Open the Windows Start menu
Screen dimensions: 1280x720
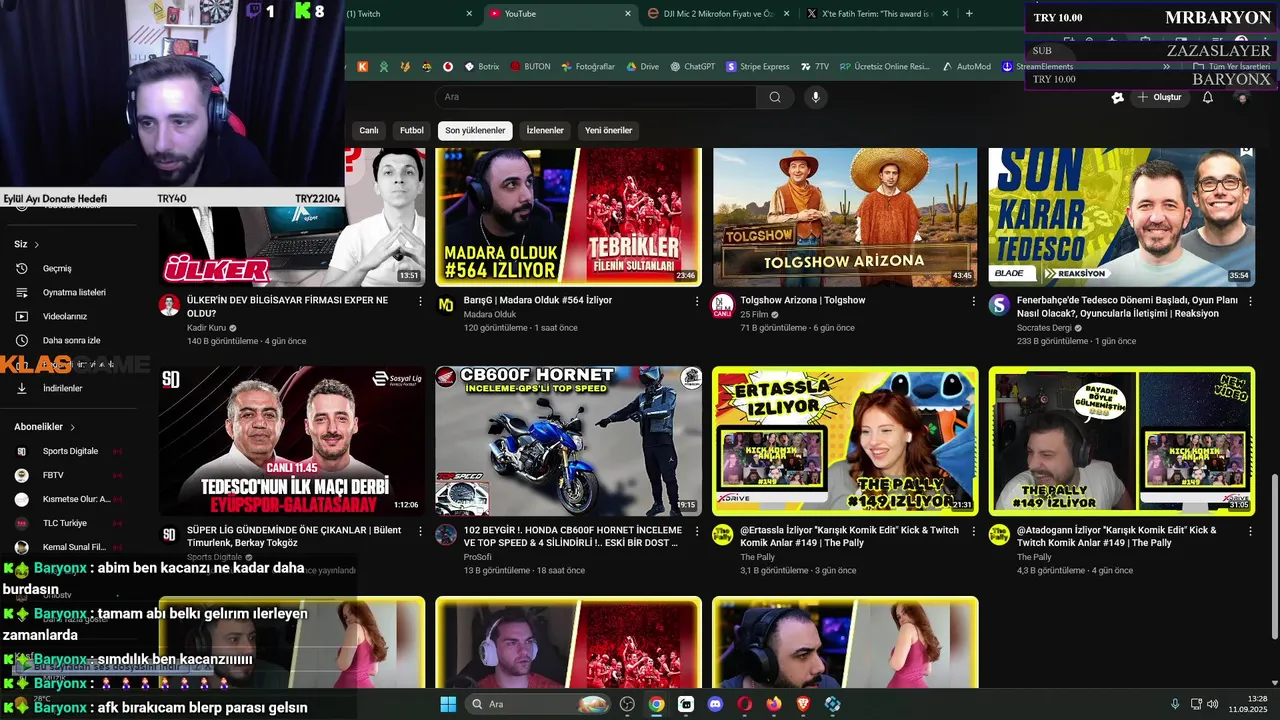click(448, 704)
